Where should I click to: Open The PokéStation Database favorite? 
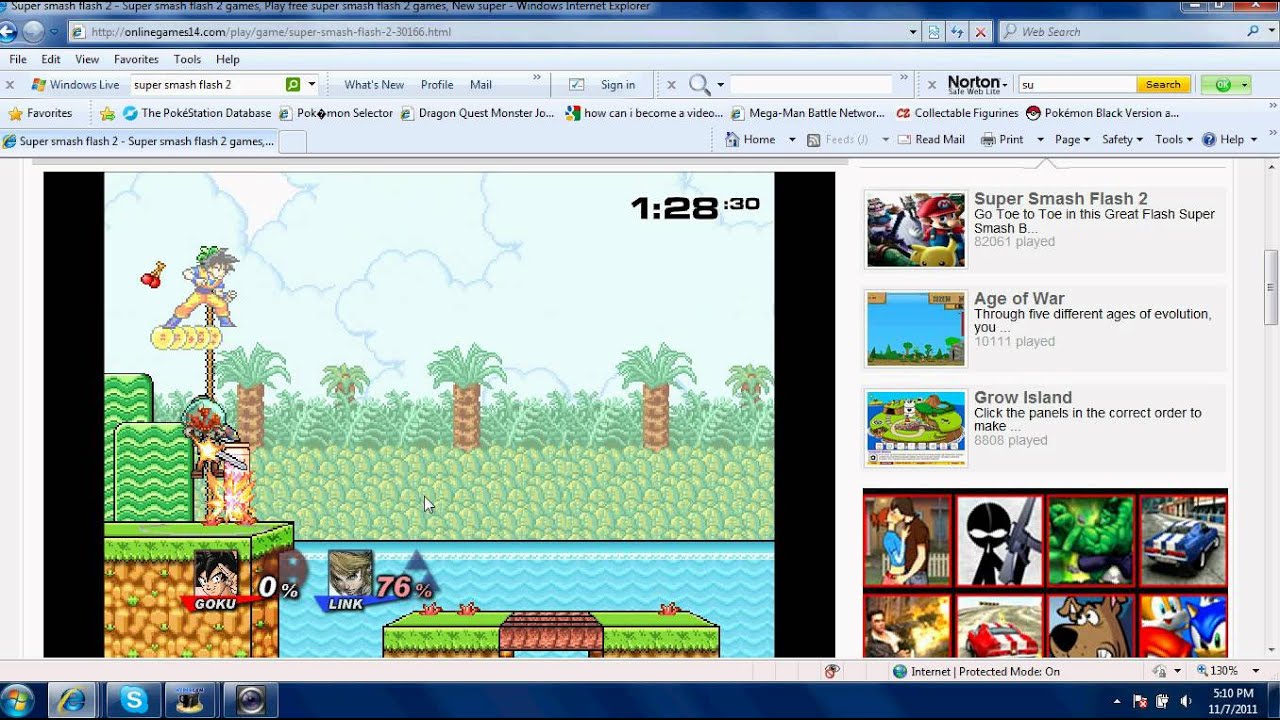click(x=197, y=113)
